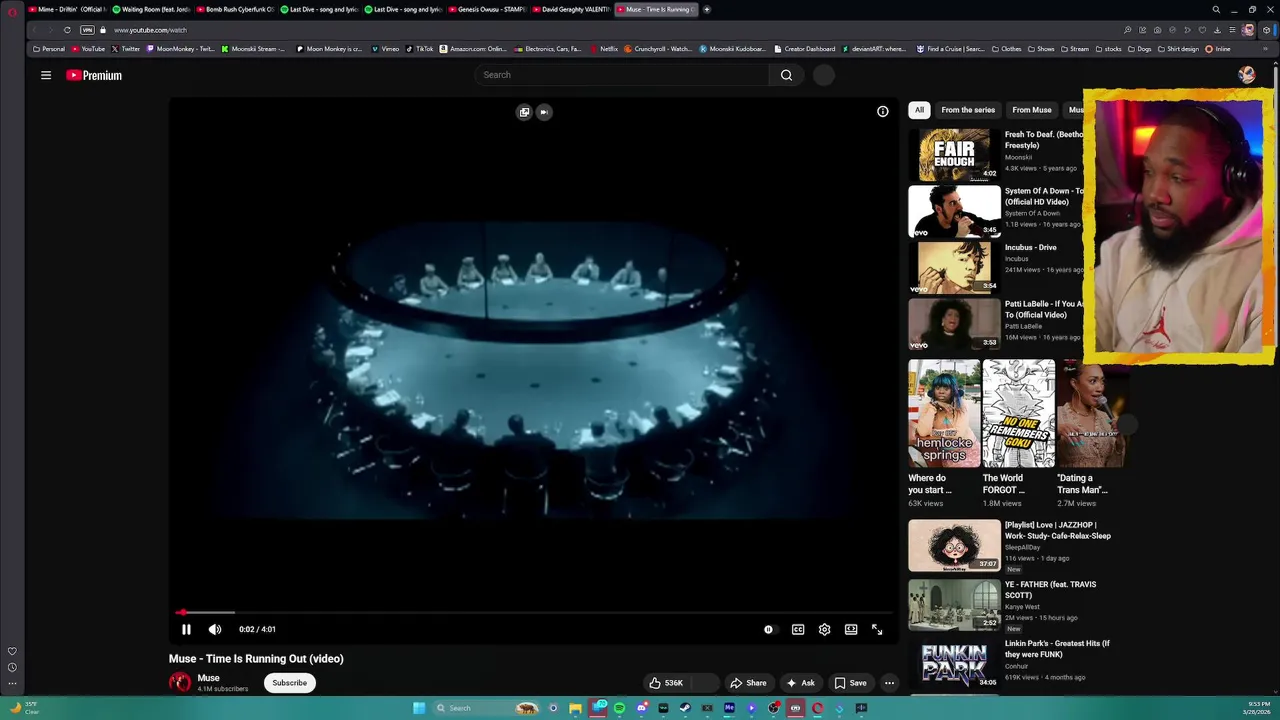Click the Ask button under the video
Image resolution: width=1280 pixels, height=720 pixels.
click(800, 683)
